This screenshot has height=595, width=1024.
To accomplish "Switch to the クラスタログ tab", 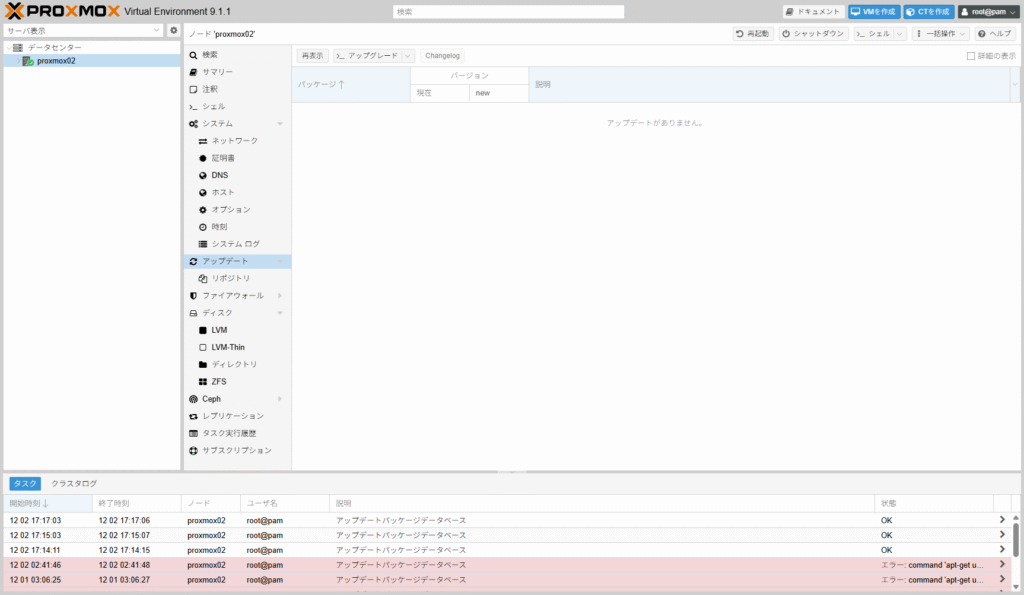I will click(74, 484).
